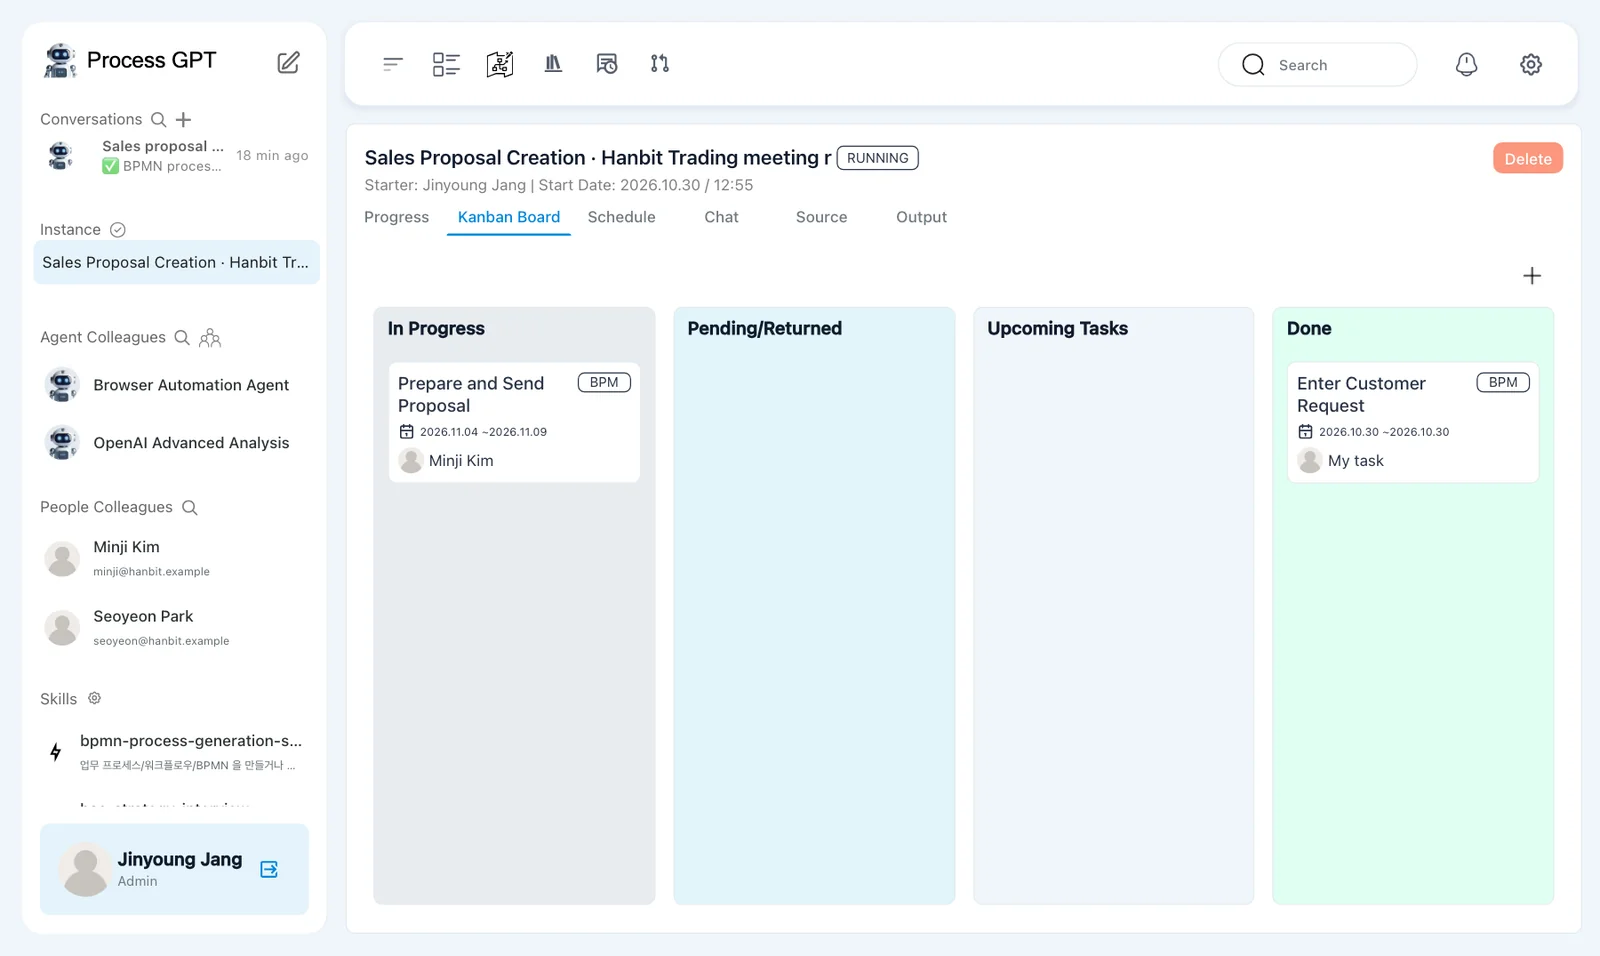Open the library books icon
Image resolution: width=1600 pixels, height=956 pixels.
553,64
